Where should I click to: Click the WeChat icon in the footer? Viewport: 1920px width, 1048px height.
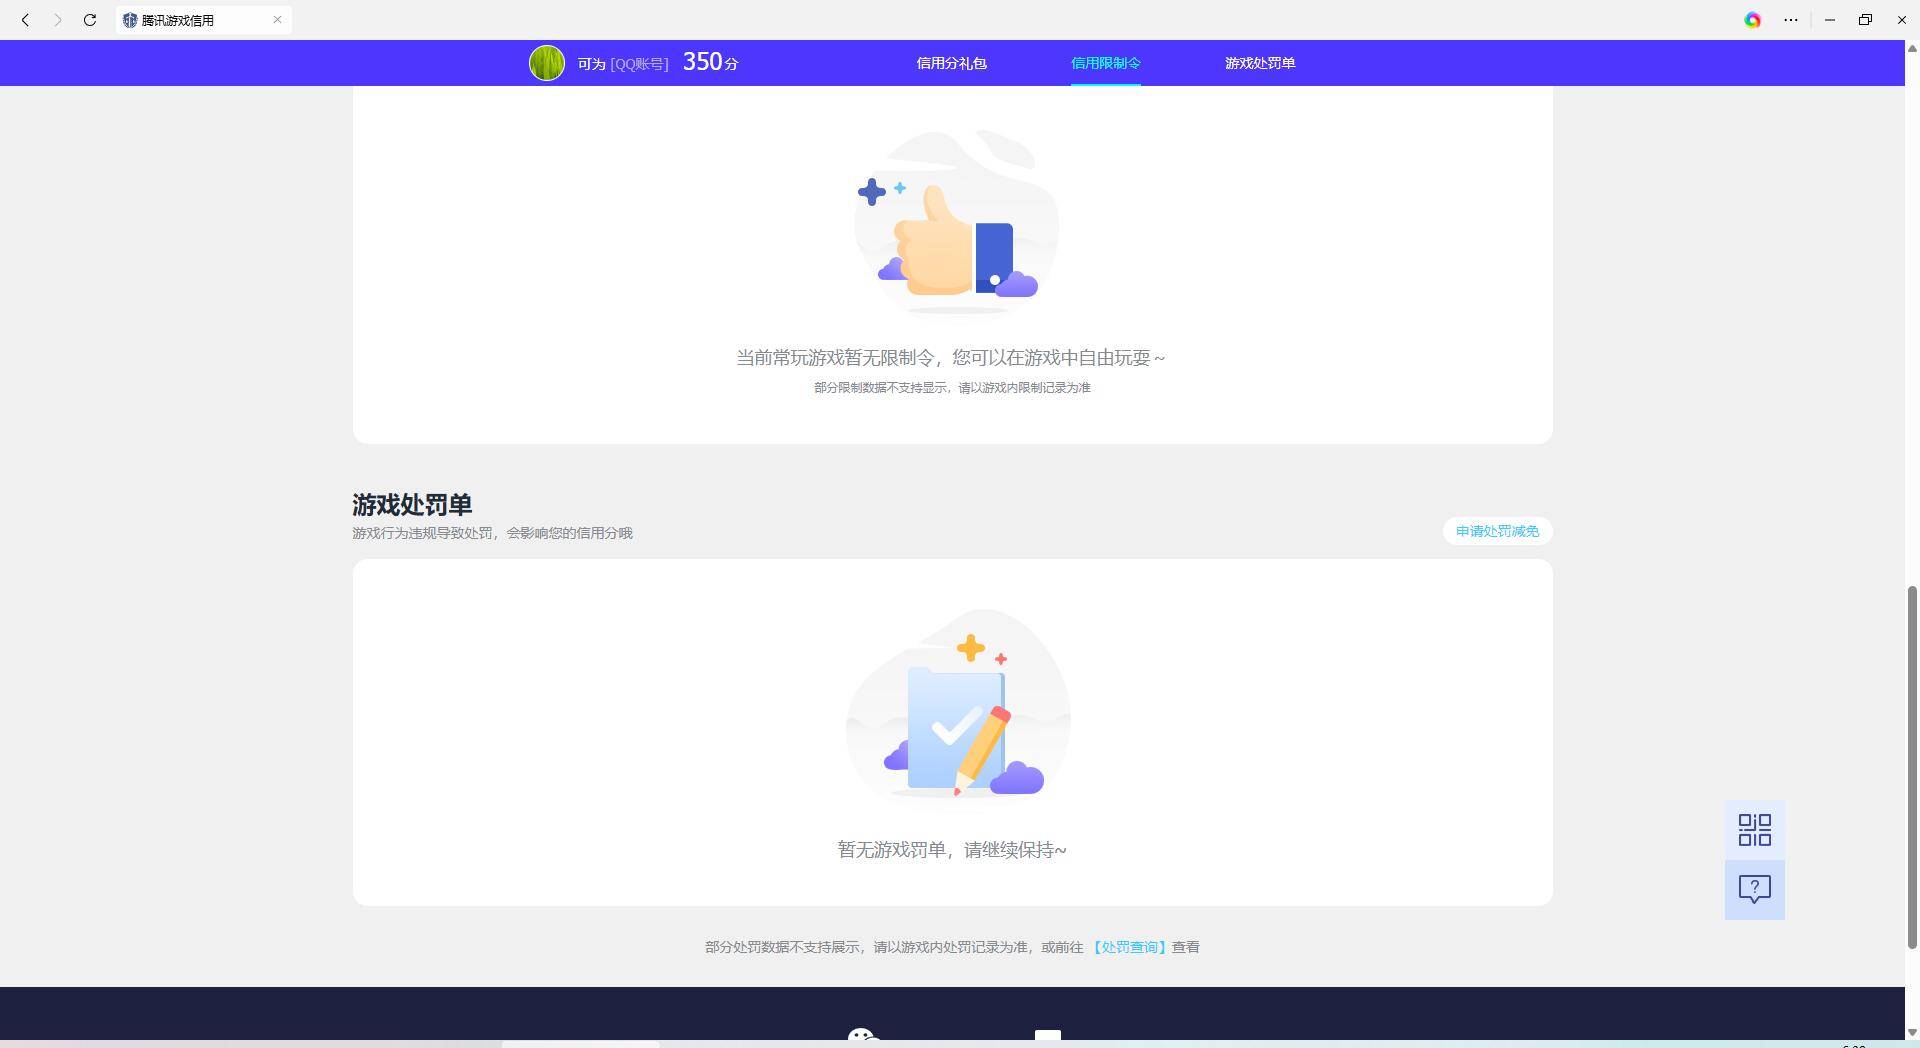tap(1047, 1040)
